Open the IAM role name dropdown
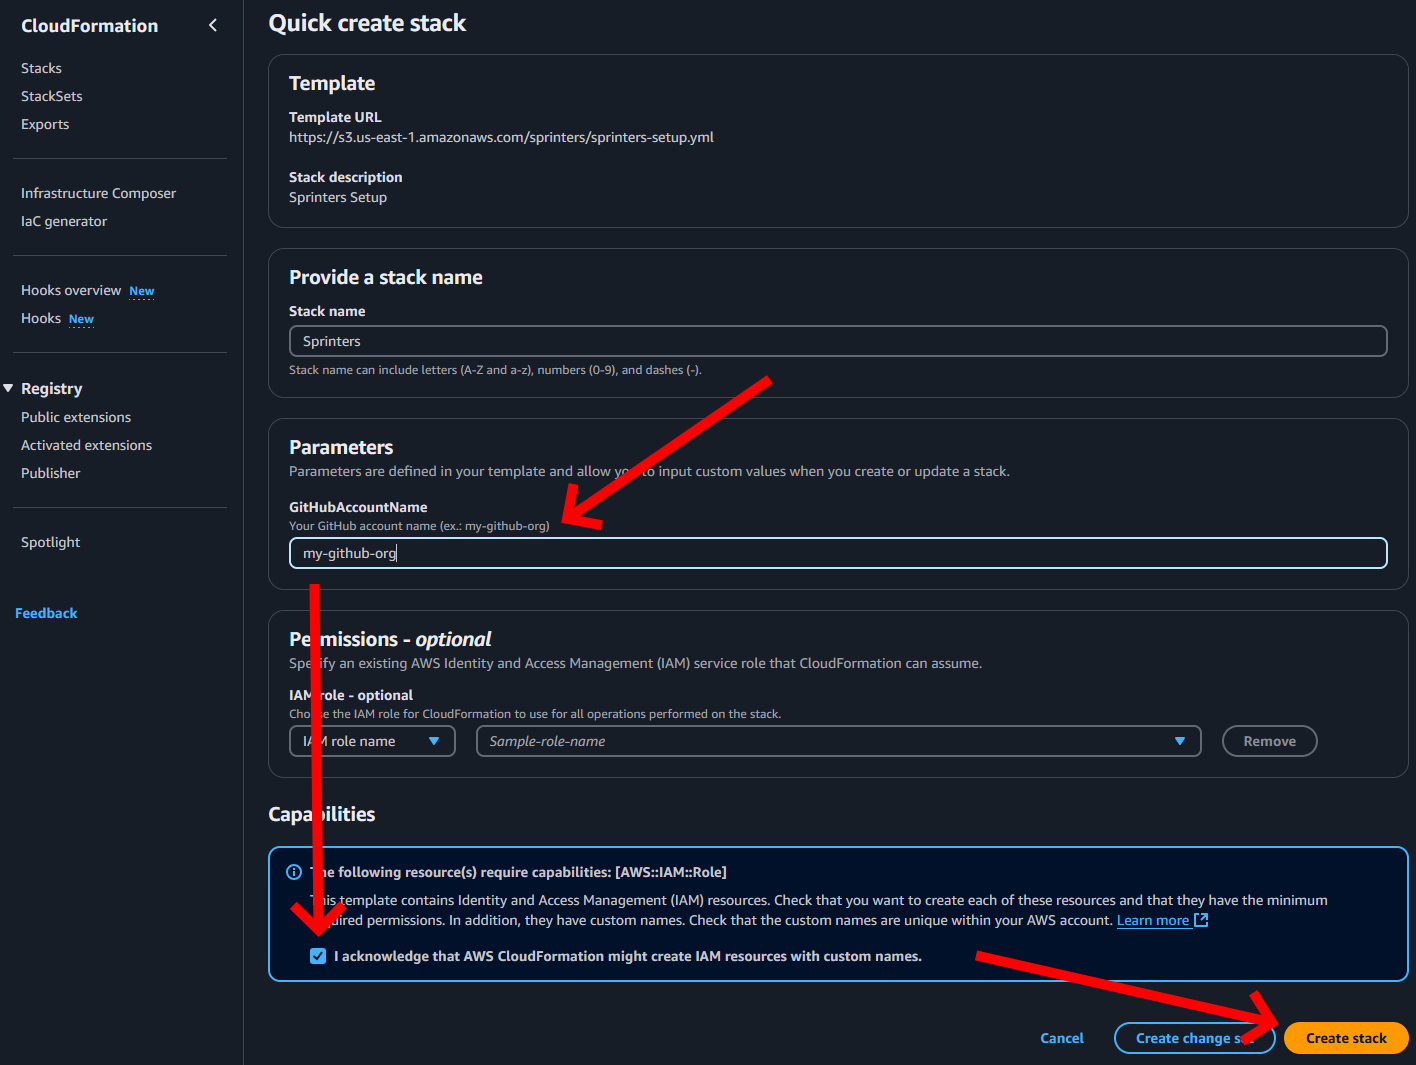 (372, 741)
